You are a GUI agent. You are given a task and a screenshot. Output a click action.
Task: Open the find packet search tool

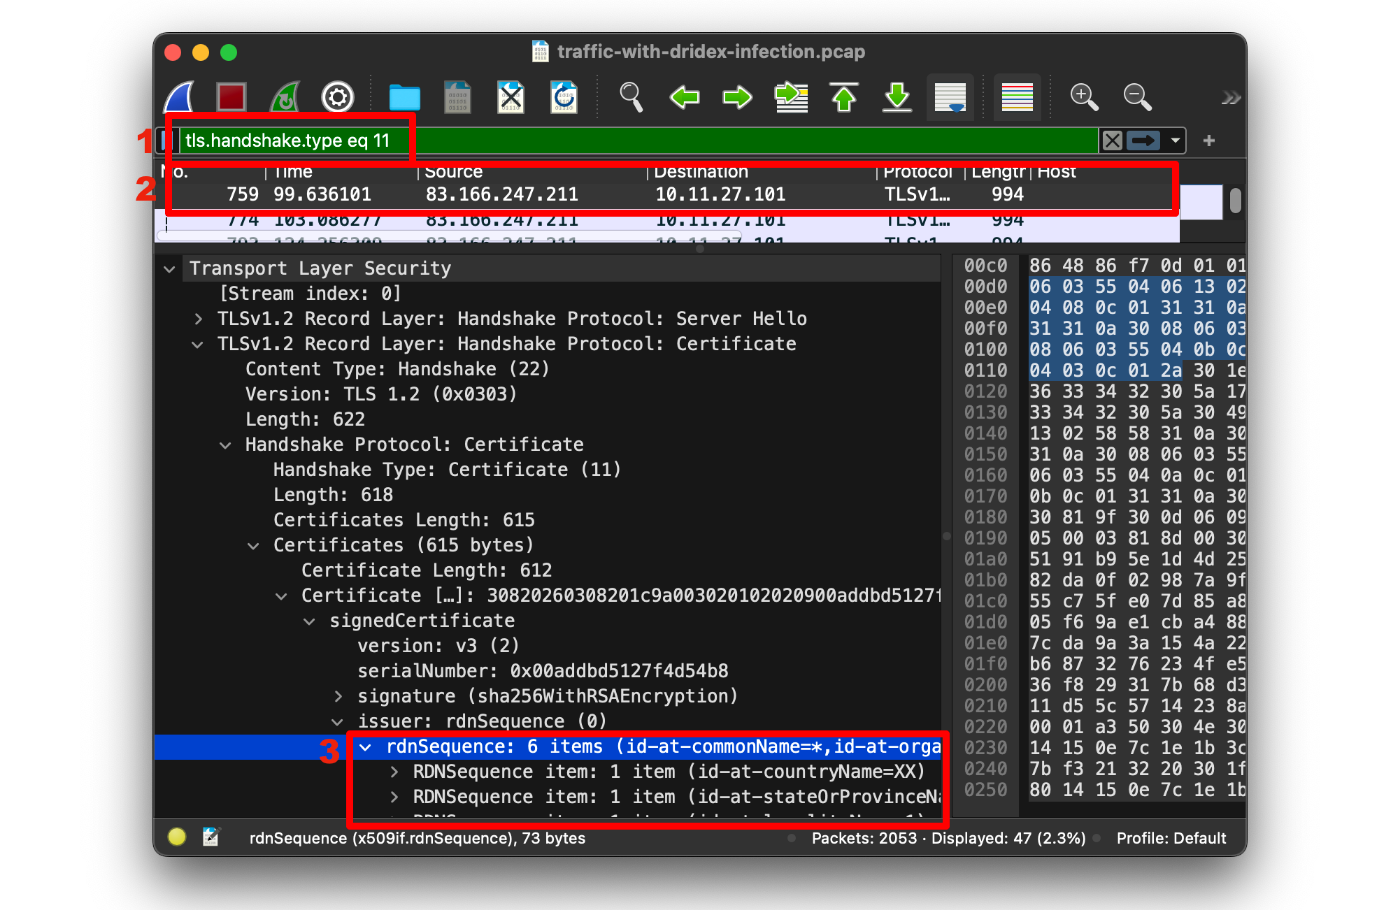click(631, 97)
